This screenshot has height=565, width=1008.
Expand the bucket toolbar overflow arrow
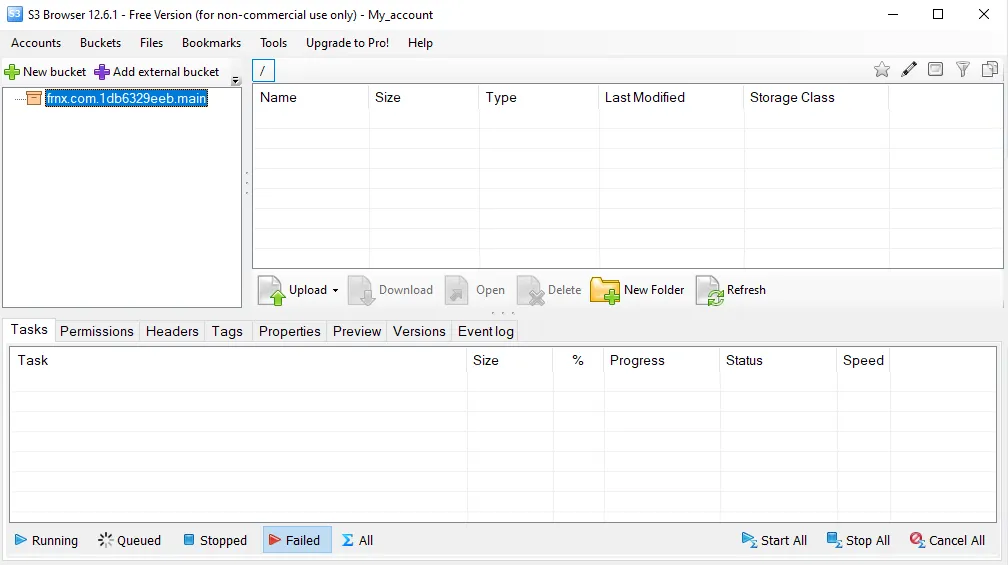pos(236,81)
